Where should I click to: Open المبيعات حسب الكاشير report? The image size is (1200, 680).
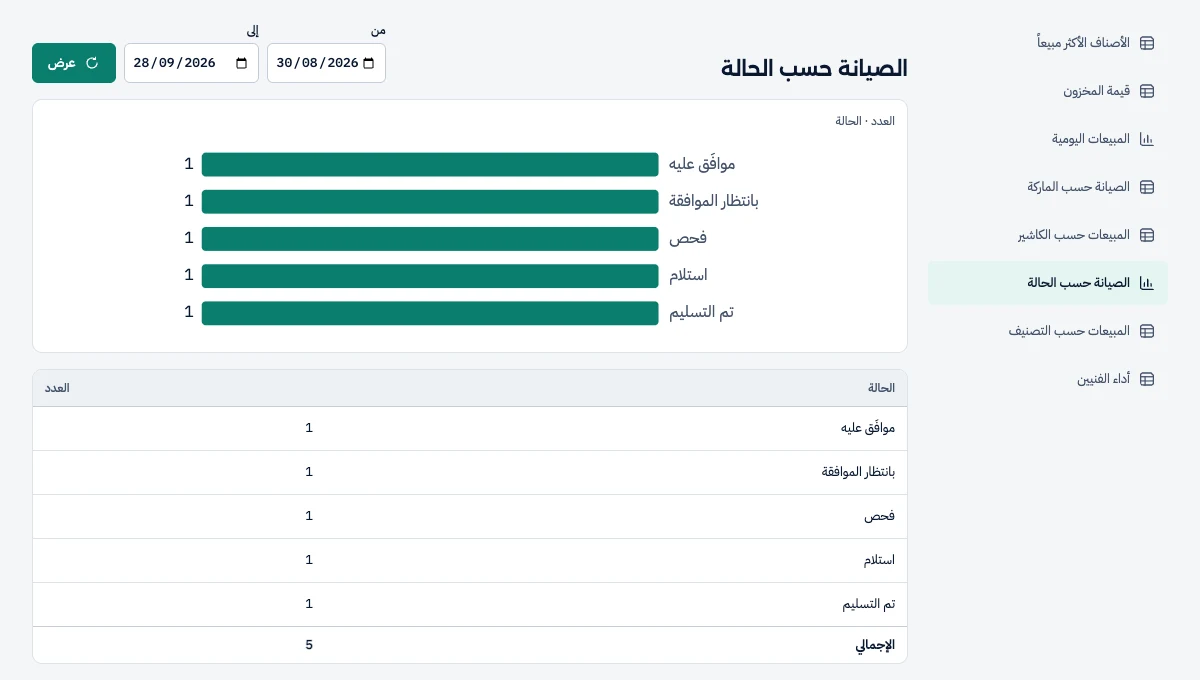click(x=1048, y=235)
